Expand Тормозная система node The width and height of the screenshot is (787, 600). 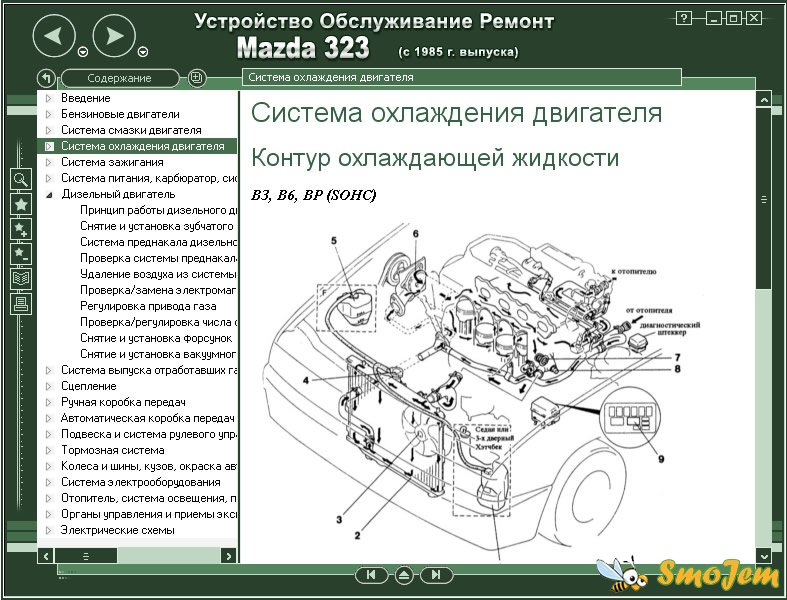(x=49, y=450)
